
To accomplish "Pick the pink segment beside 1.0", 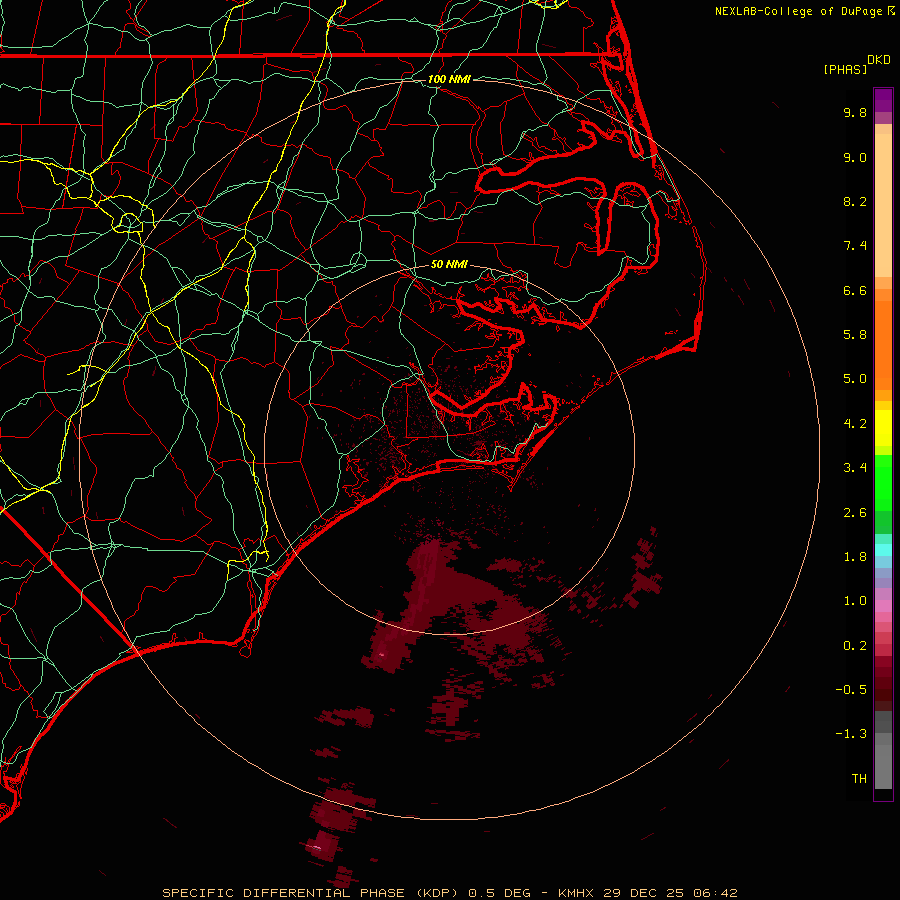I will (883, 606).
